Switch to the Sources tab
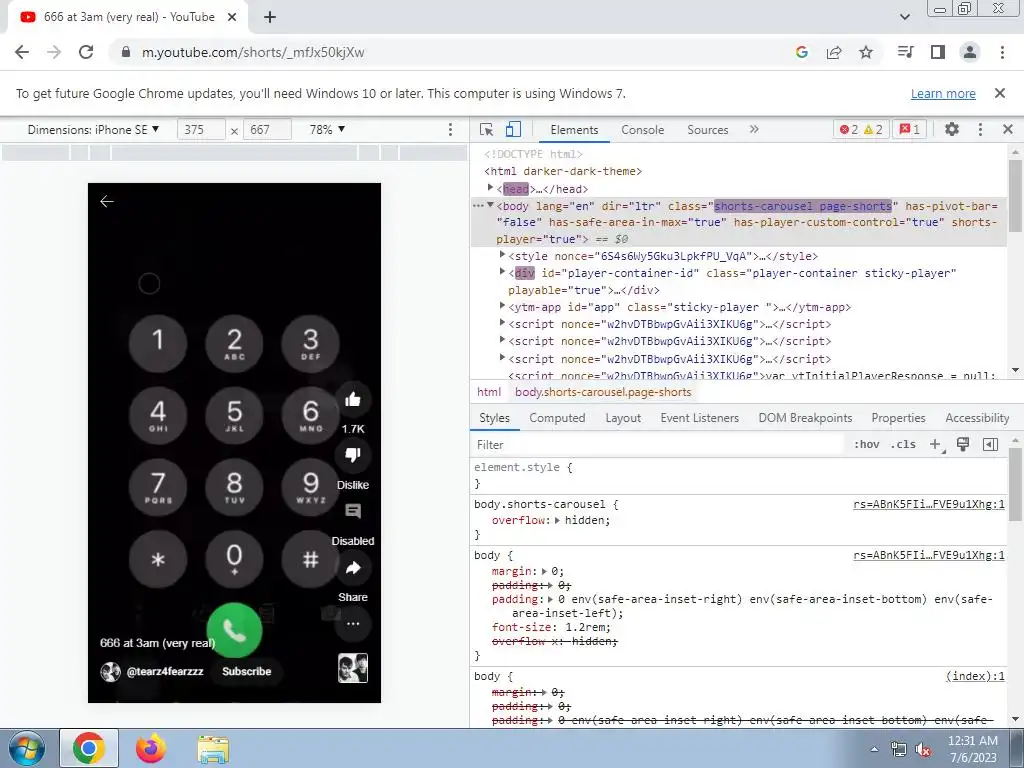 click(x=707, y=129)
